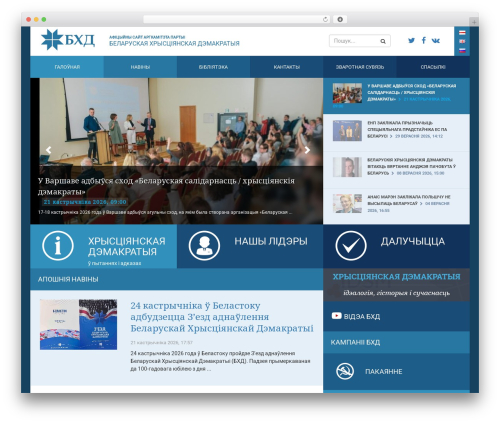Click the Апошнія навіны section heading

tap(68, 279)
